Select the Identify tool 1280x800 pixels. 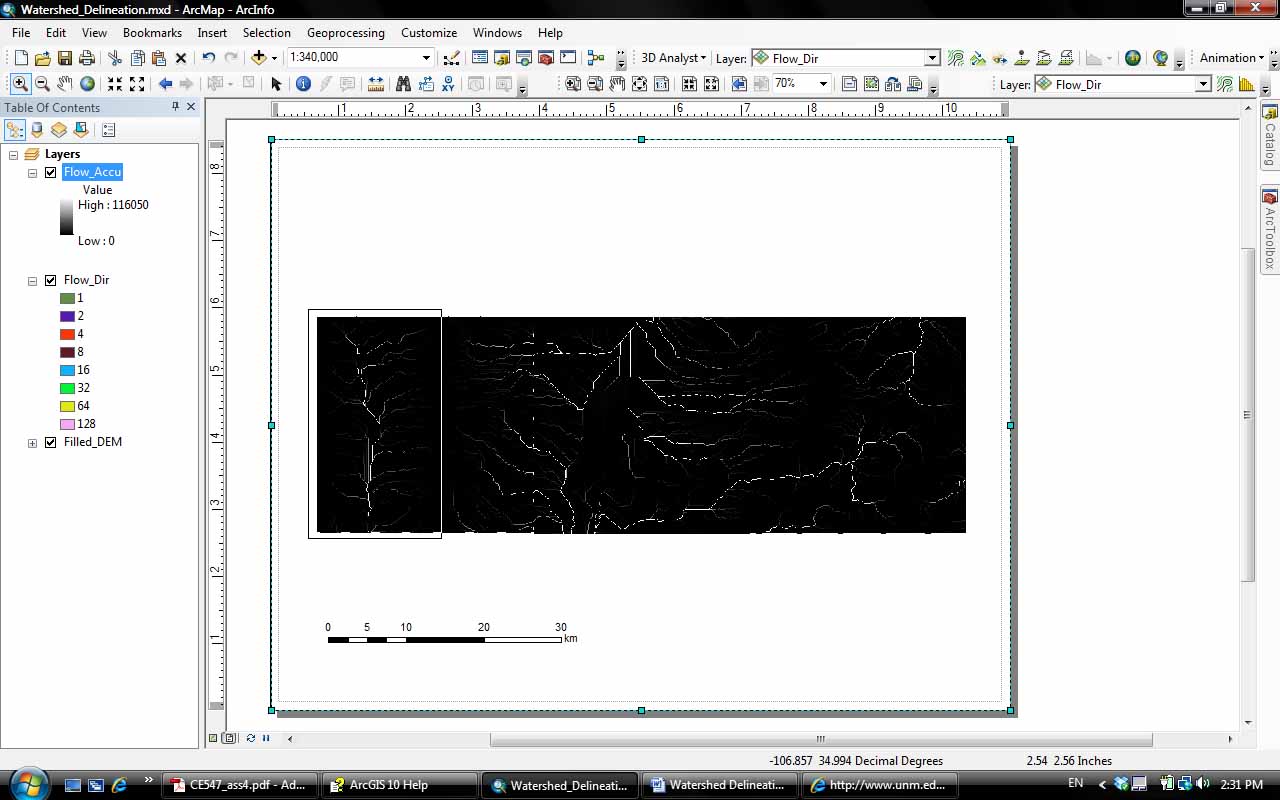[303, 84]
